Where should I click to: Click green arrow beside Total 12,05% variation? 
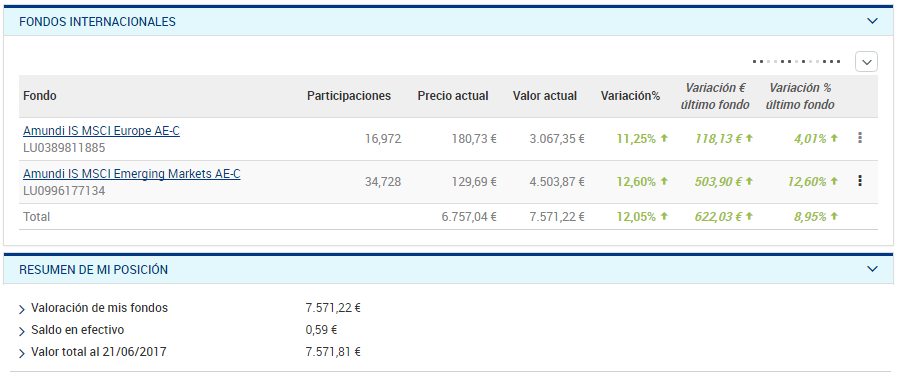coord(664,216)
